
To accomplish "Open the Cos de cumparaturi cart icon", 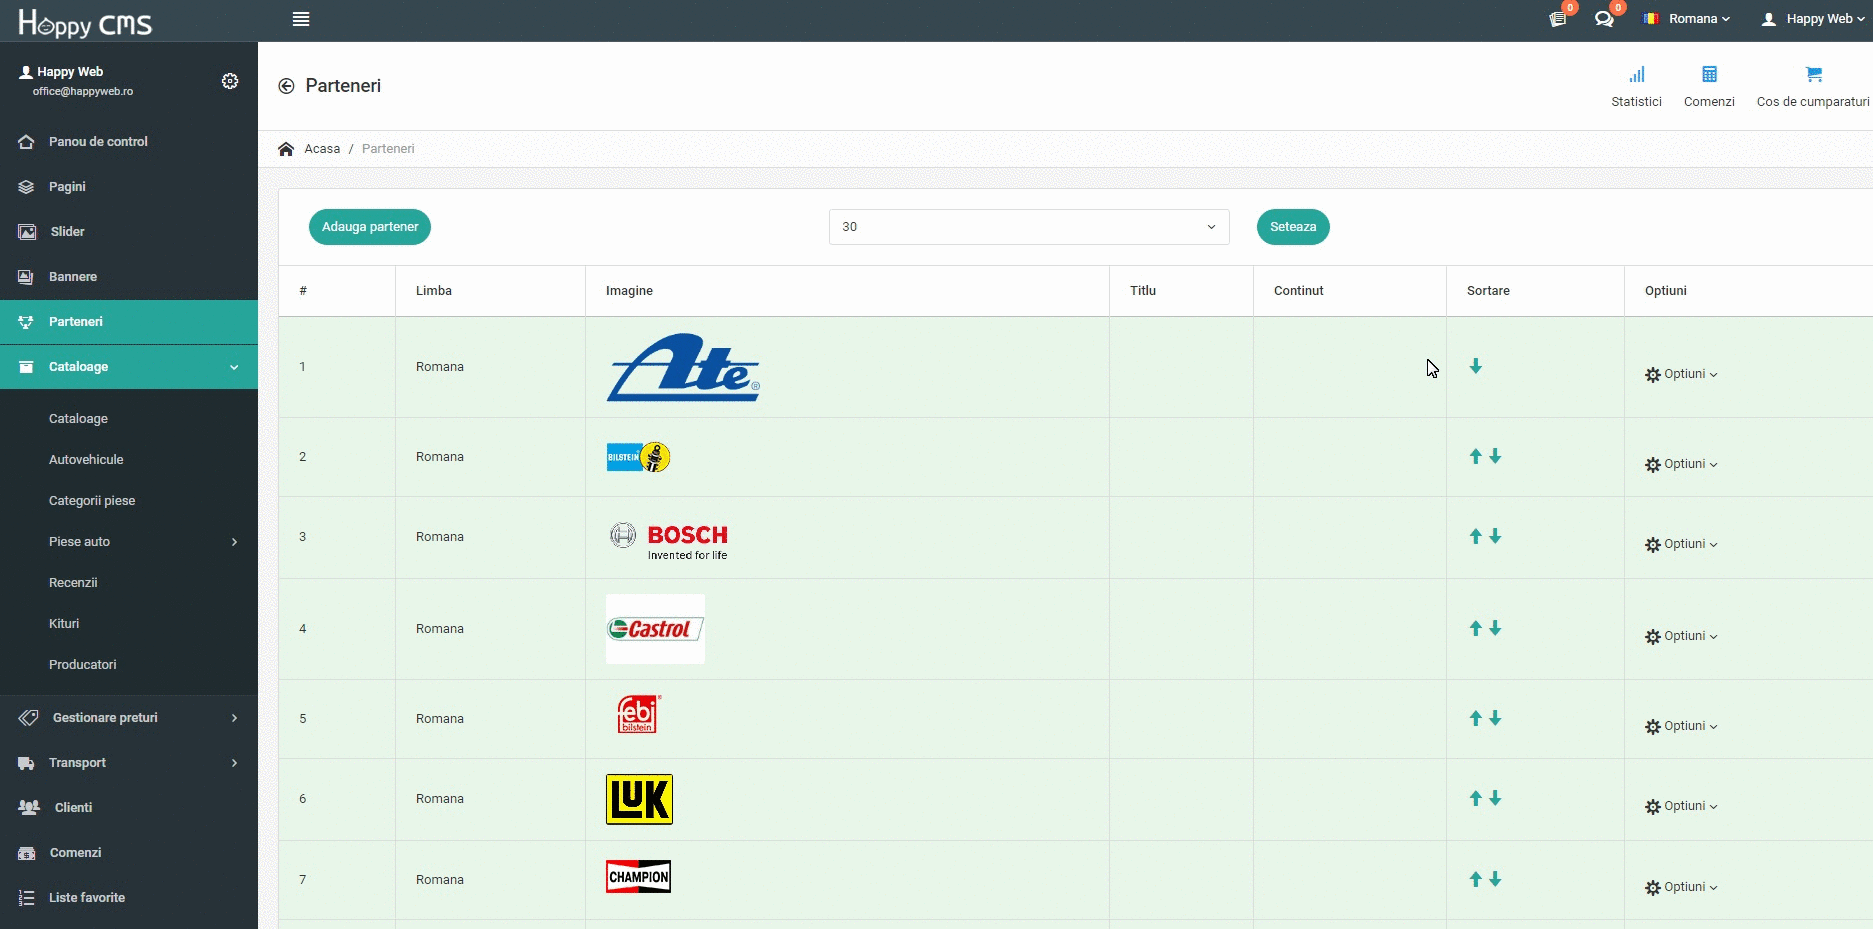I will click(1813, 86).
